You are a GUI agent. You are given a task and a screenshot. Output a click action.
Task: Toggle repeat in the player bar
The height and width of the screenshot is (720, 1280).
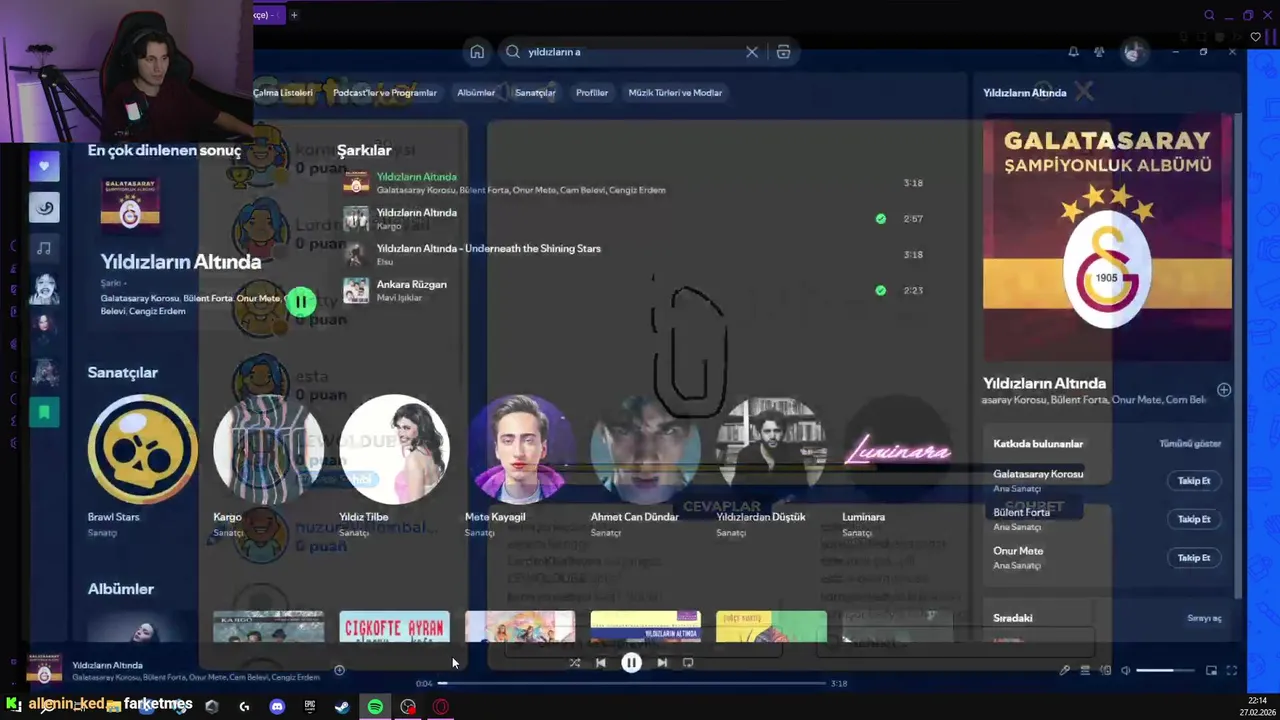click(688, 662)
